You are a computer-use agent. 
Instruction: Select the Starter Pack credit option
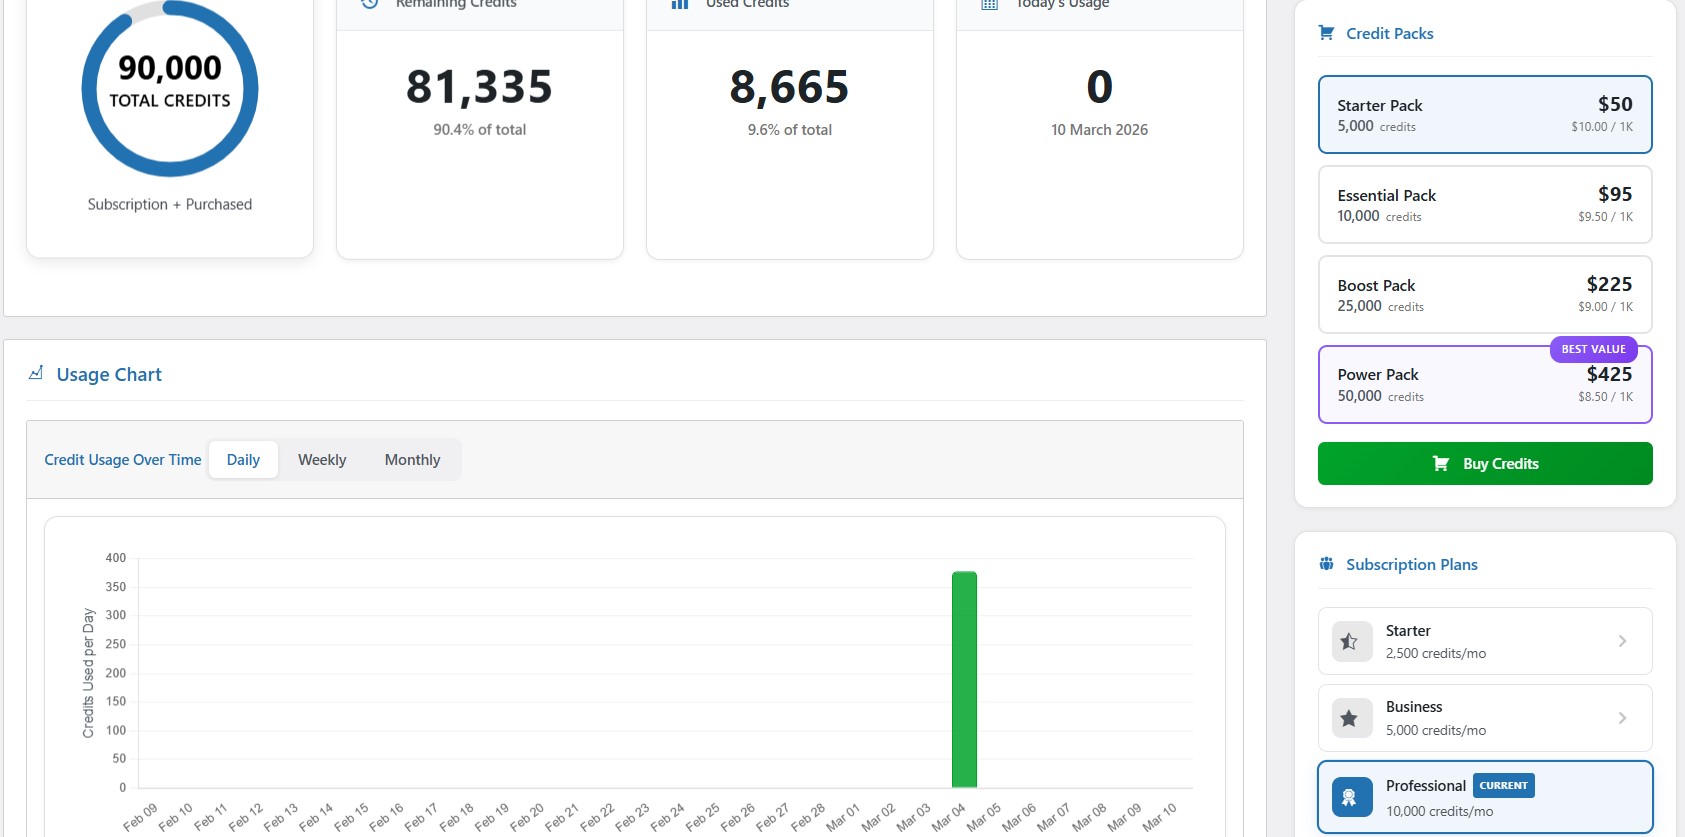[1485, 115]
